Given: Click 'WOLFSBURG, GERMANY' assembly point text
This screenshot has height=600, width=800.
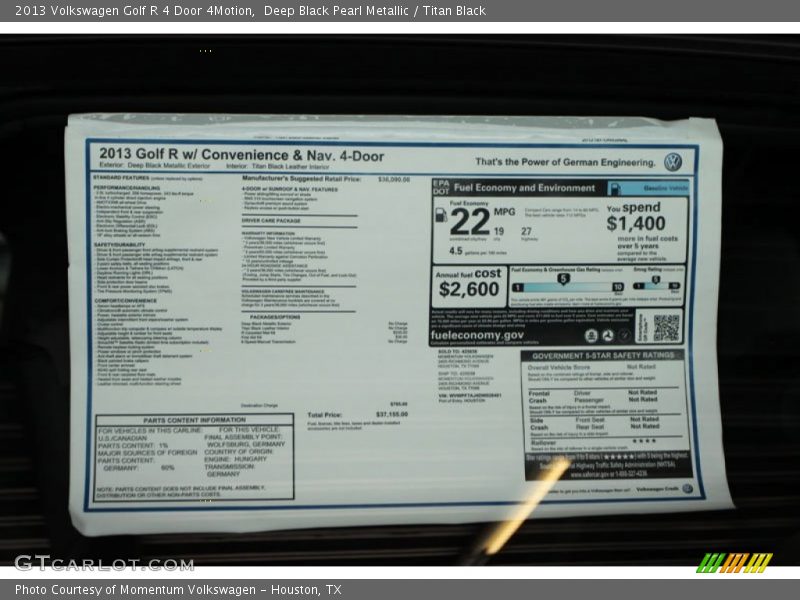Looking at the screenshot, I should pyautogui.click(x=246, y=444).
